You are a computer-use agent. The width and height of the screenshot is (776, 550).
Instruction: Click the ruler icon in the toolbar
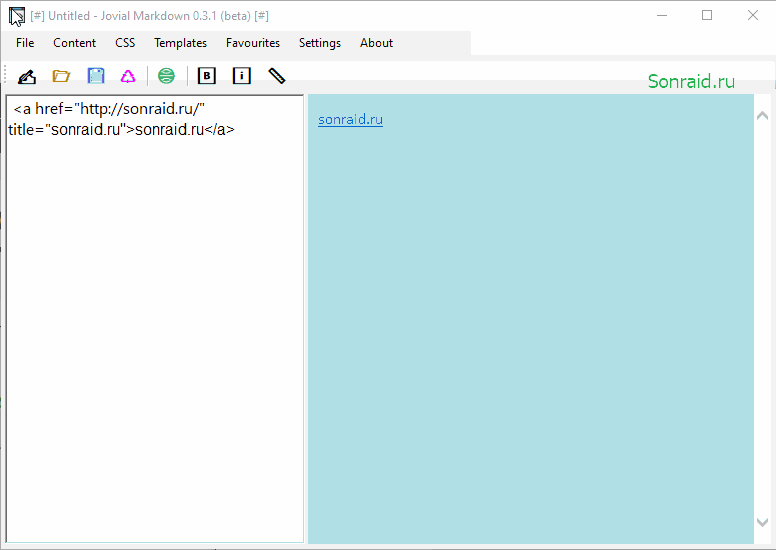(277, 76)
